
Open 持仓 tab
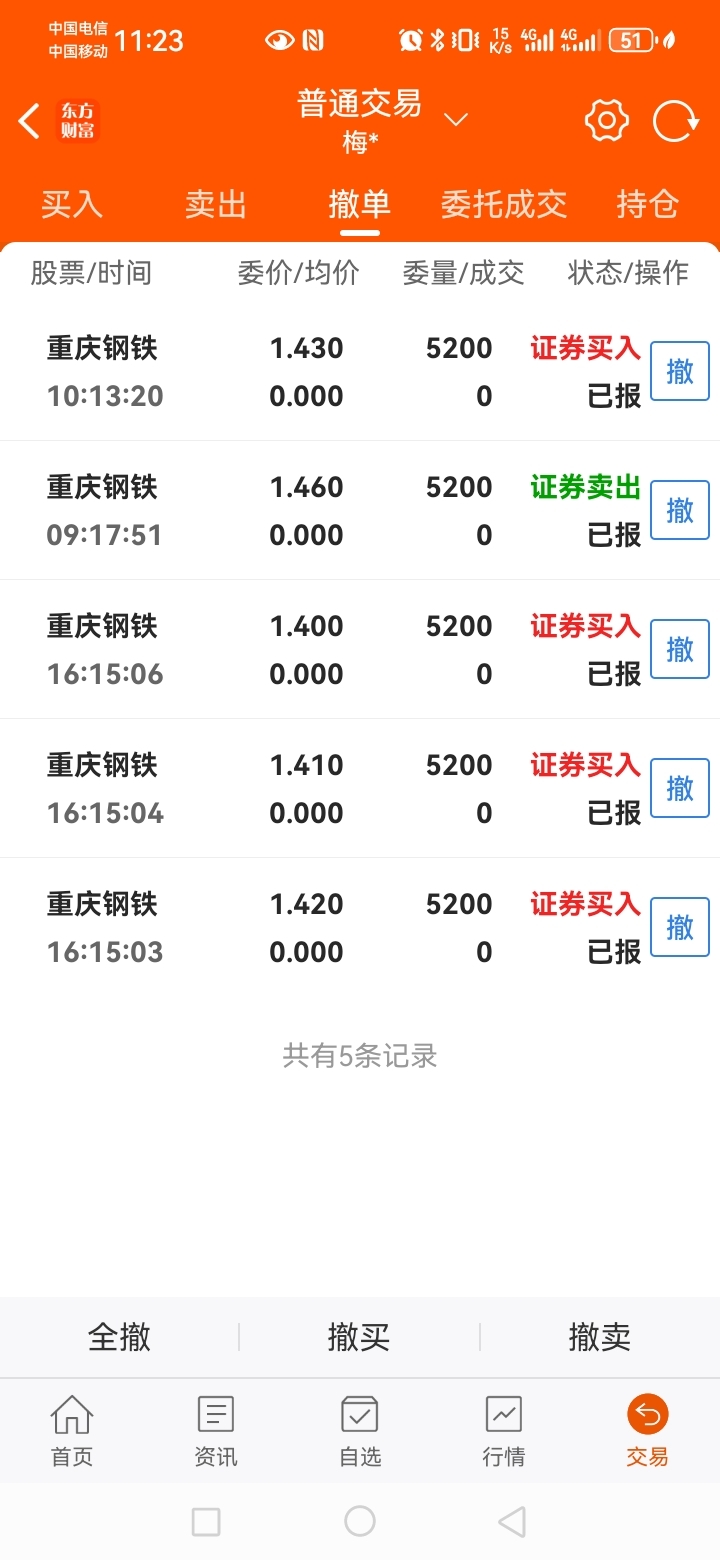(x=648, y=204)
